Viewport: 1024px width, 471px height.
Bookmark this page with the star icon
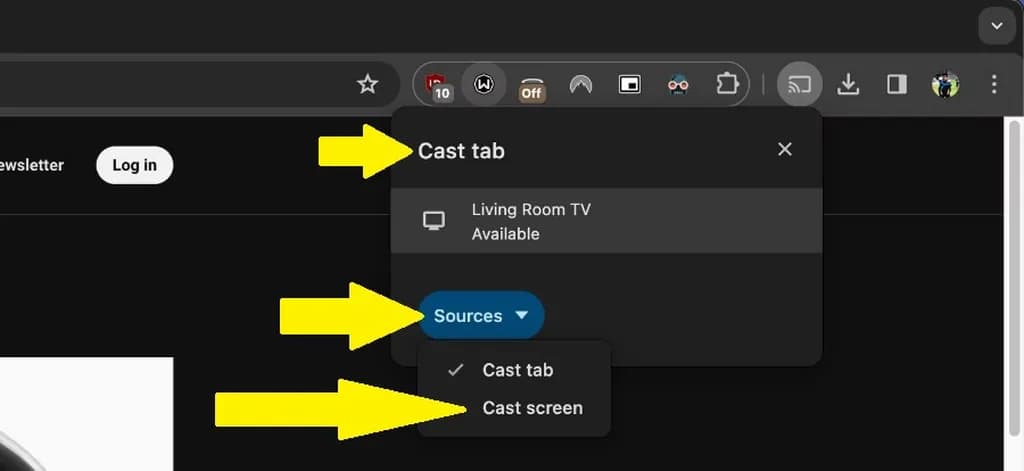point(368,84)
